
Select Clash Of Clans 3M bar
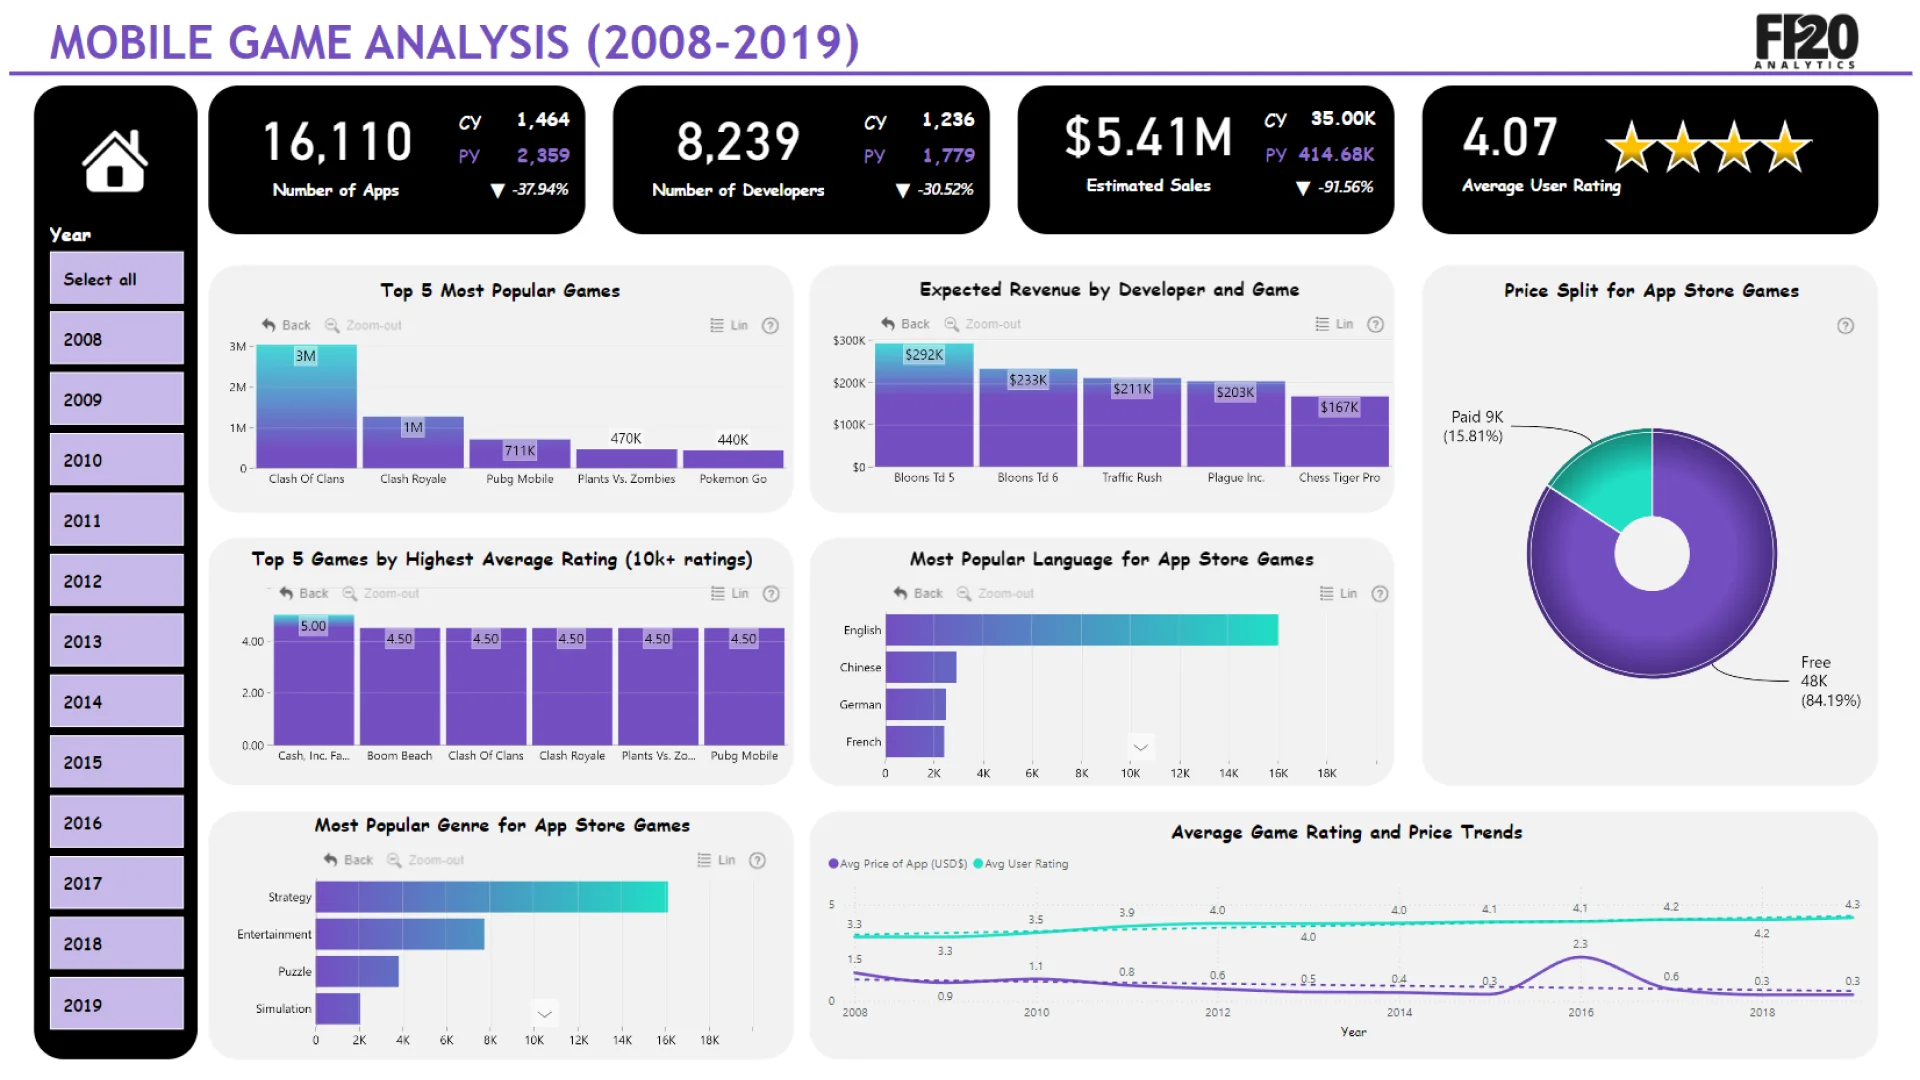[306, 406]
